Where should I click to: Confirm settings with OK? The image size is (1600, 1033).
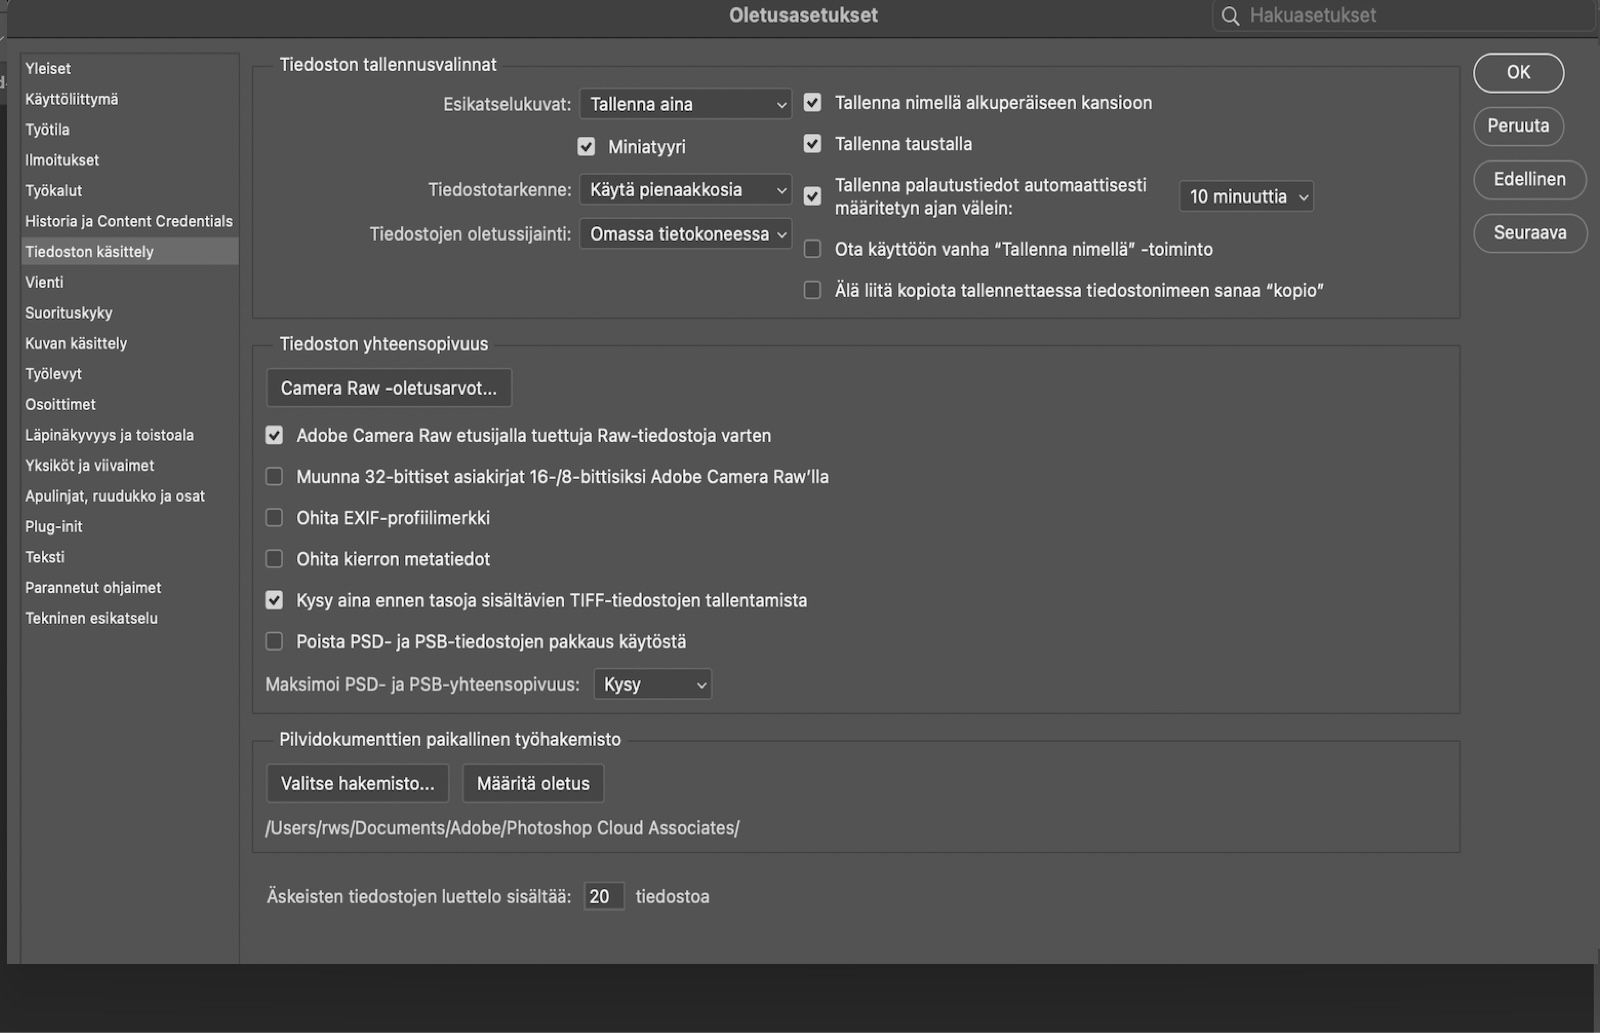pyautogui.click(x=1518, y=72)
